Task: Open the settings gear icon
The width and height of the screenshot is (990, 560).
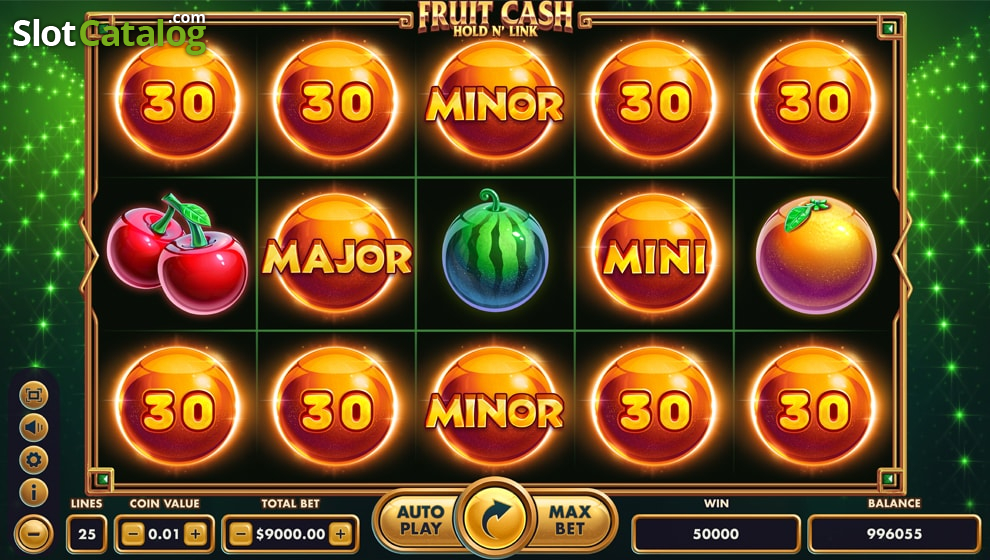Action: coord(33,460)
